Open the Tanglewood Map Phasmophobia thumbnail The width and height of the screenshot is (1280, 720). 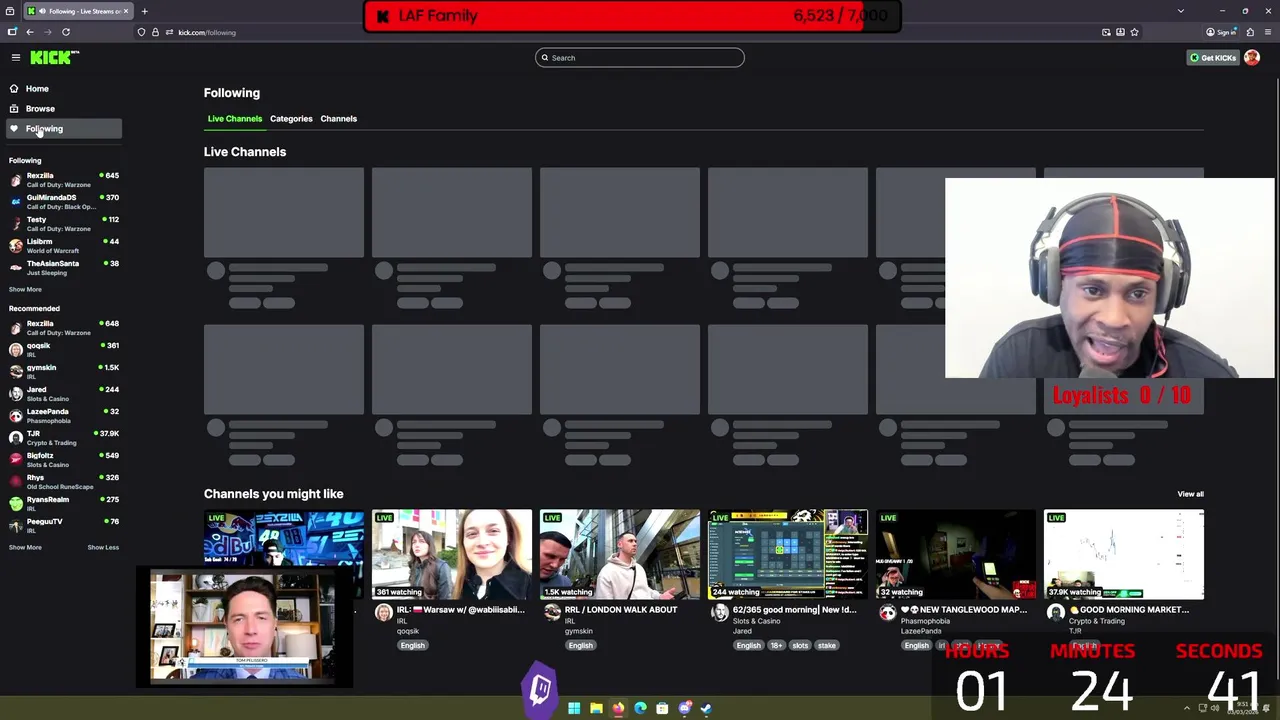(x=956, y=555)
